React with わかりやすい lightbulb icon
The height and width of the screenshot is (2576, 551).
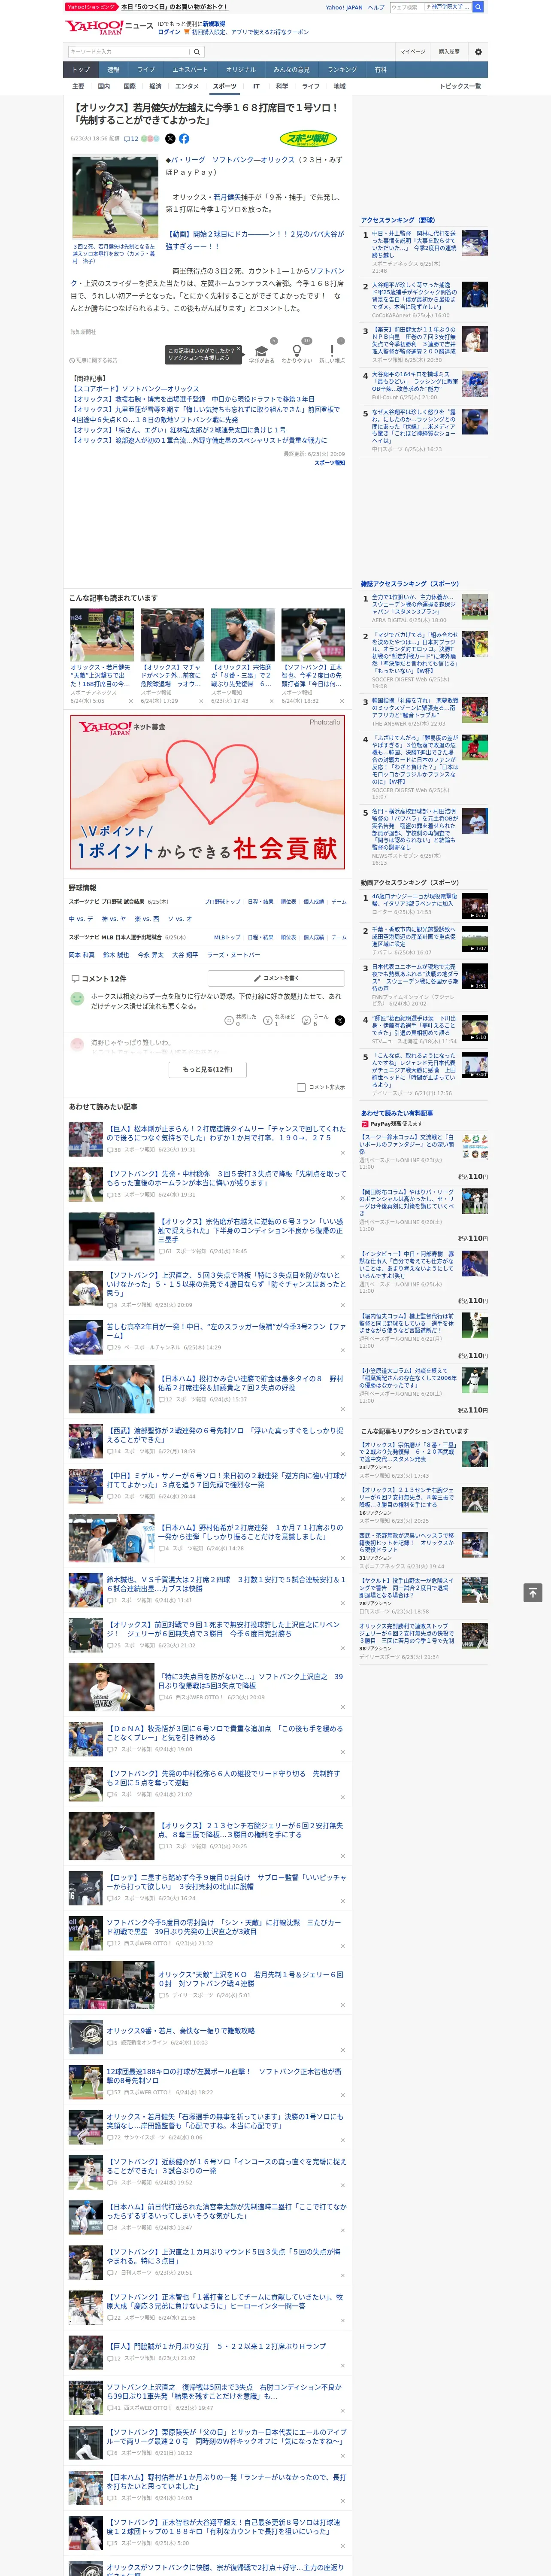pyautogui.click(x=297, y=351)
